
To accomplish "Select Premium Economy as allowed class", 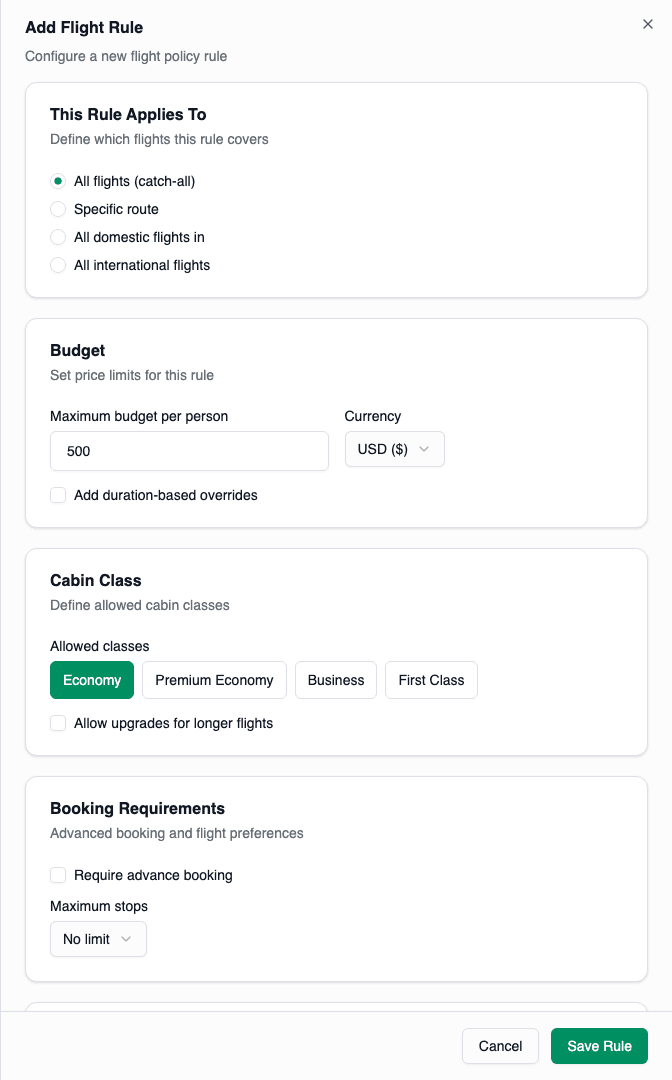I will 214,680.
